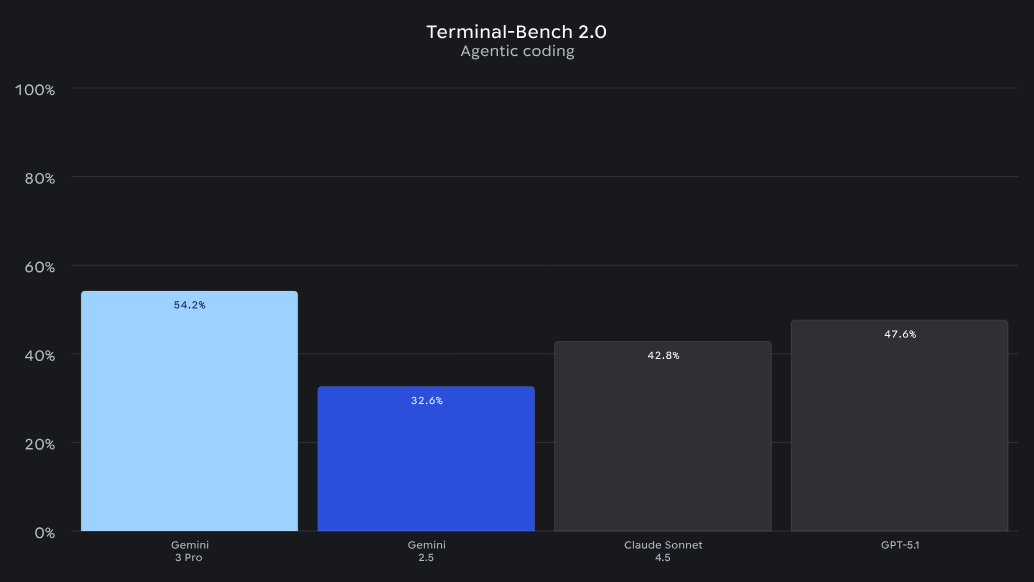Select the Gemini 2.5 axis label
The height and width of the screenshot is (582, 1034).
(426, 551)
